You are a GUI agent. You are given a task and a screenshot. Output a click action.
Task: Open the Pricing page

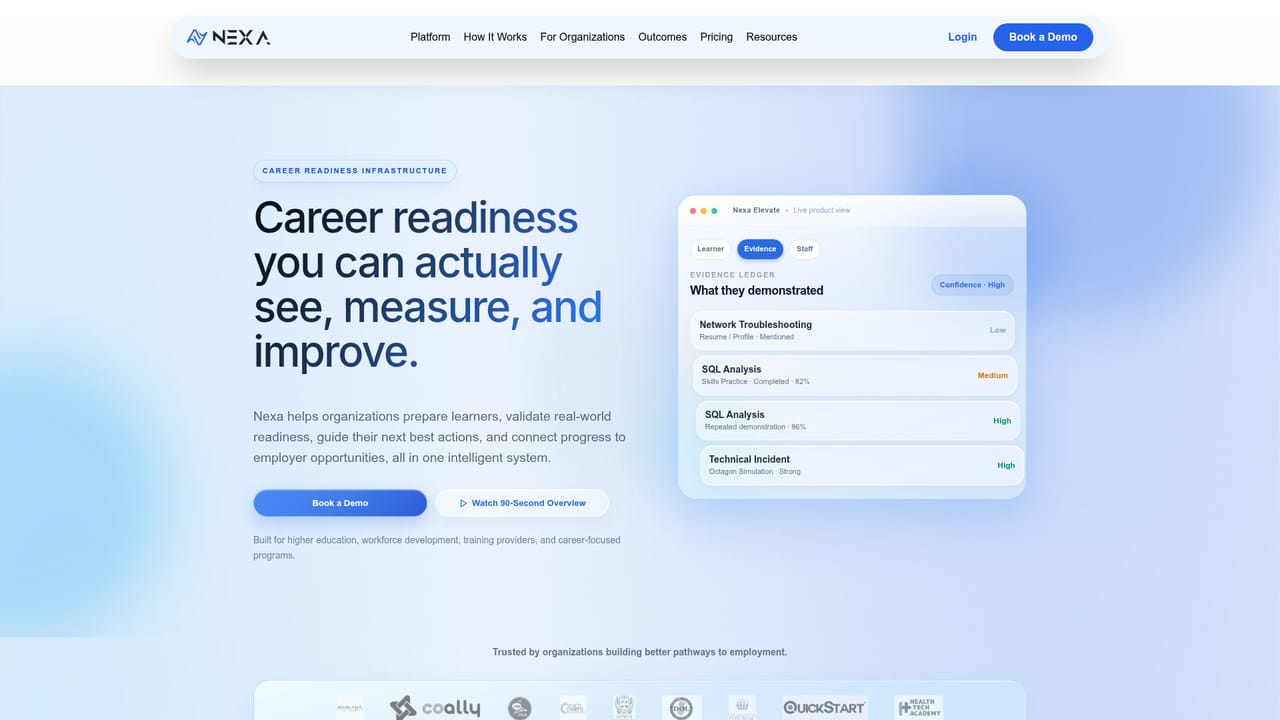[x=716, y=37]
